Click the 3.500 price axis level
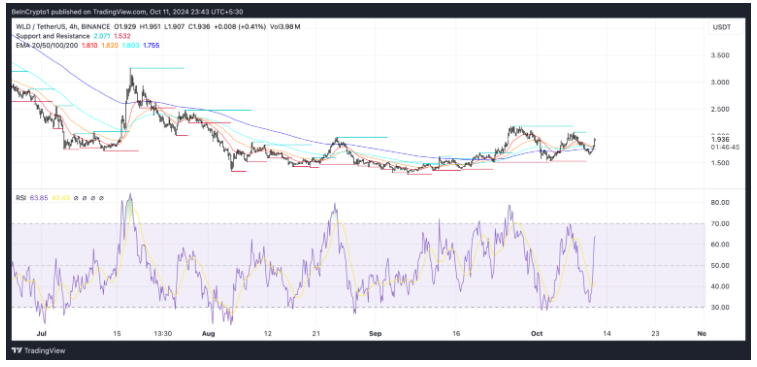This screenshot has width=757, height=367. coord(720,56)
